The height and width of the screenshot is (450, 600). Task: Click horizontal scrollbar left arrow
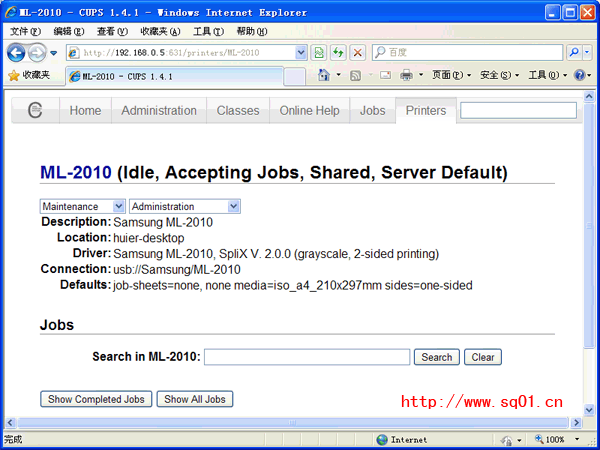click(x=10, y=422)
